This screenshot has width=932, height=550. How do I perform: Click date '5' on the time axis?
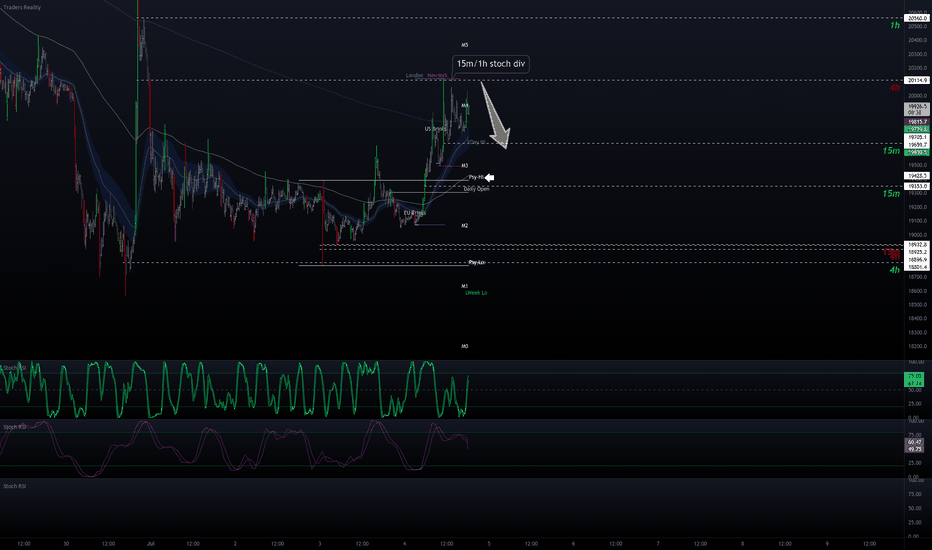[x=489, y=543]
